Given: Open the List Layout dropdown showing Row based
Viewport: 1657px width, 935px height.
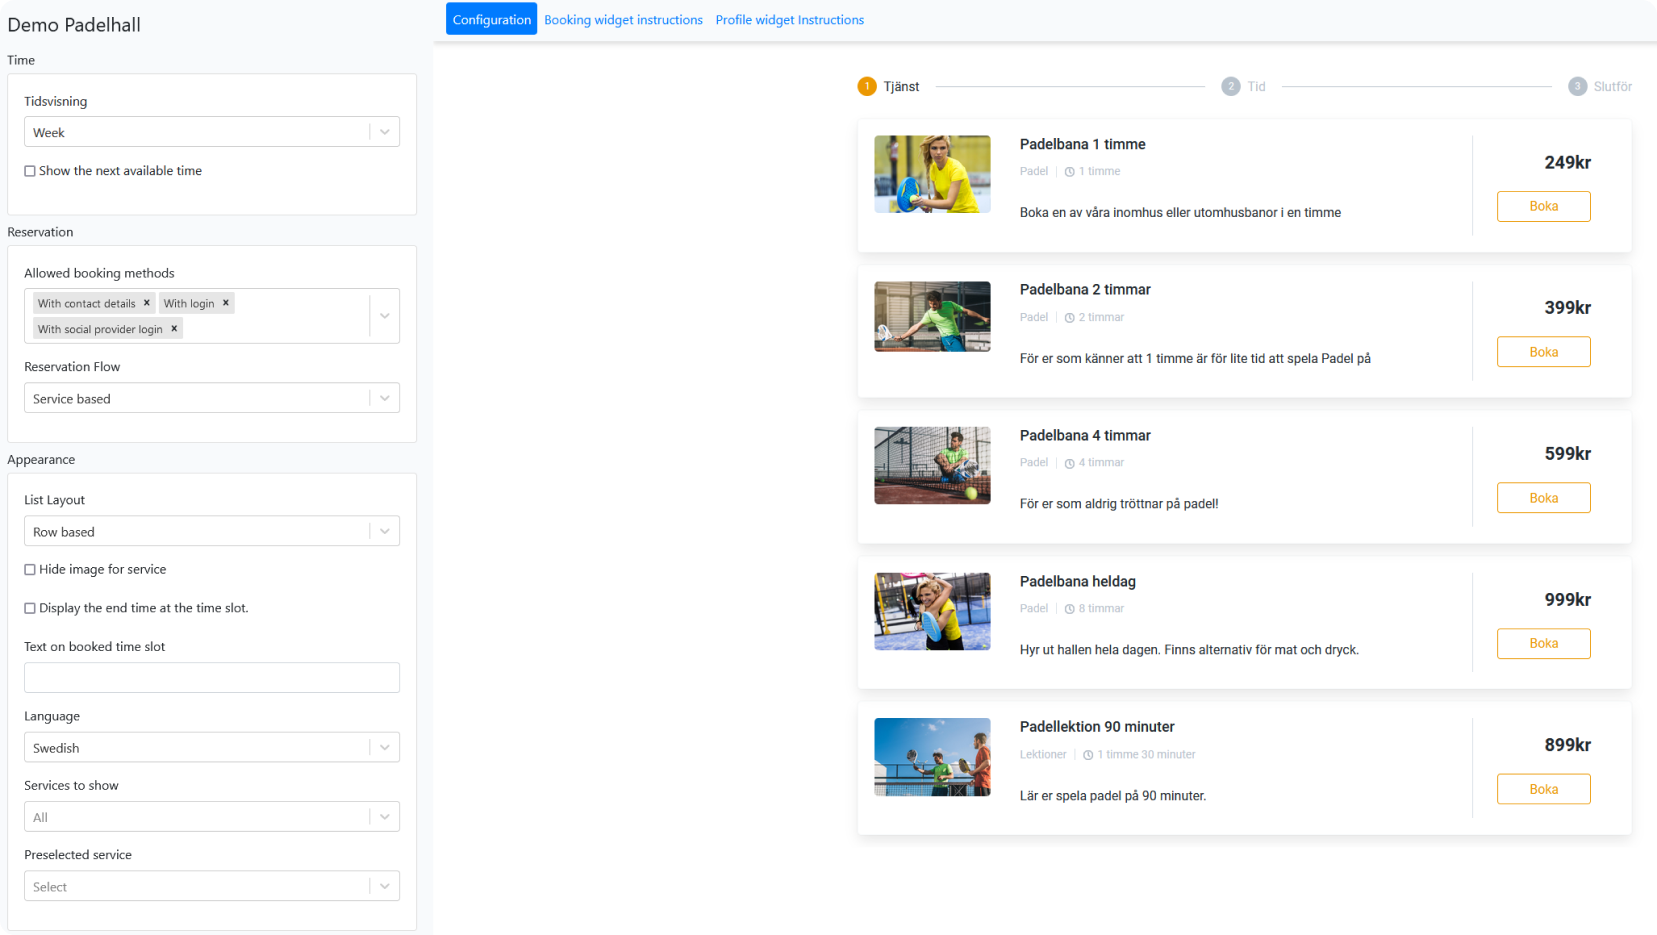Looking at the screenshot, I should [212, 531].
